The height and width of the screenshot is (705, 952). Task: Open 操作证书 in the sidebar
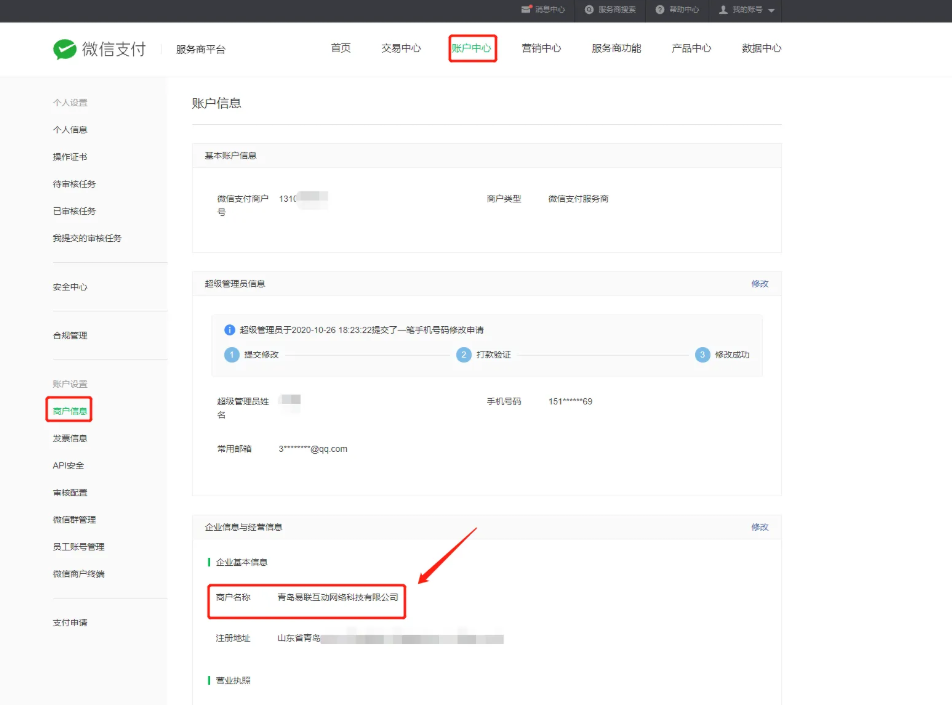pos(70,157)
